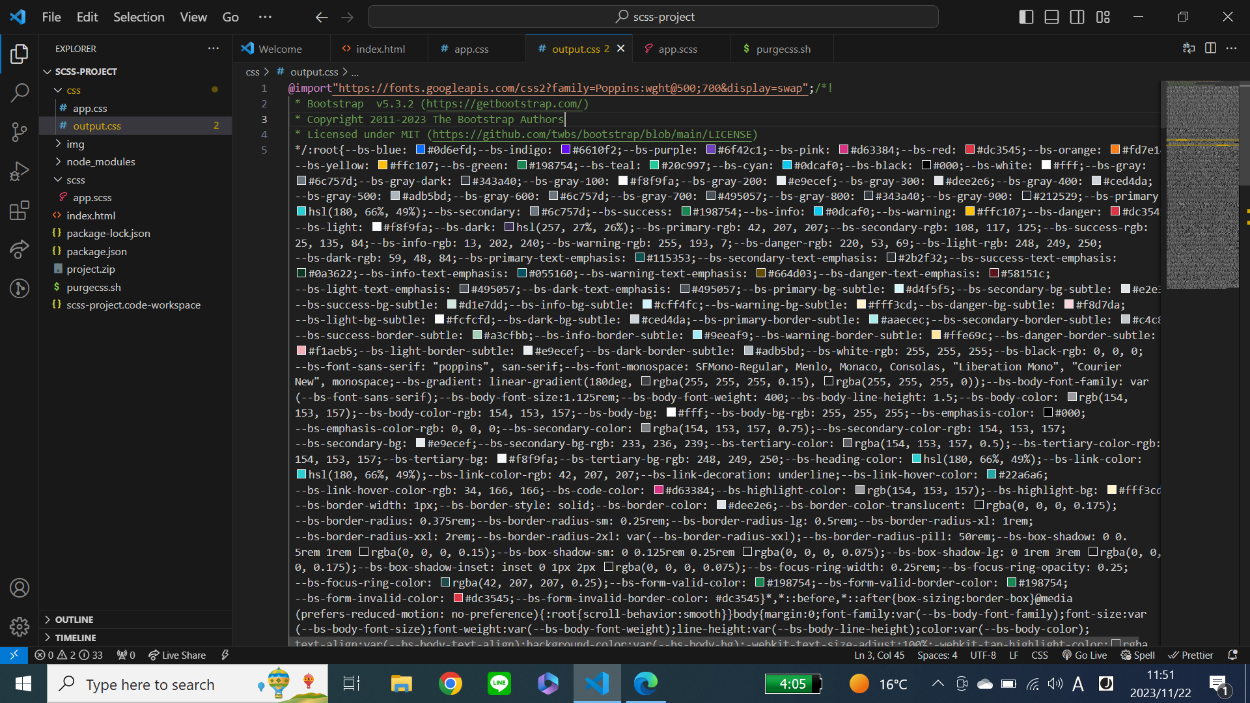
Task: Expand the OUTLINE section
Action: tap(74, 619)
